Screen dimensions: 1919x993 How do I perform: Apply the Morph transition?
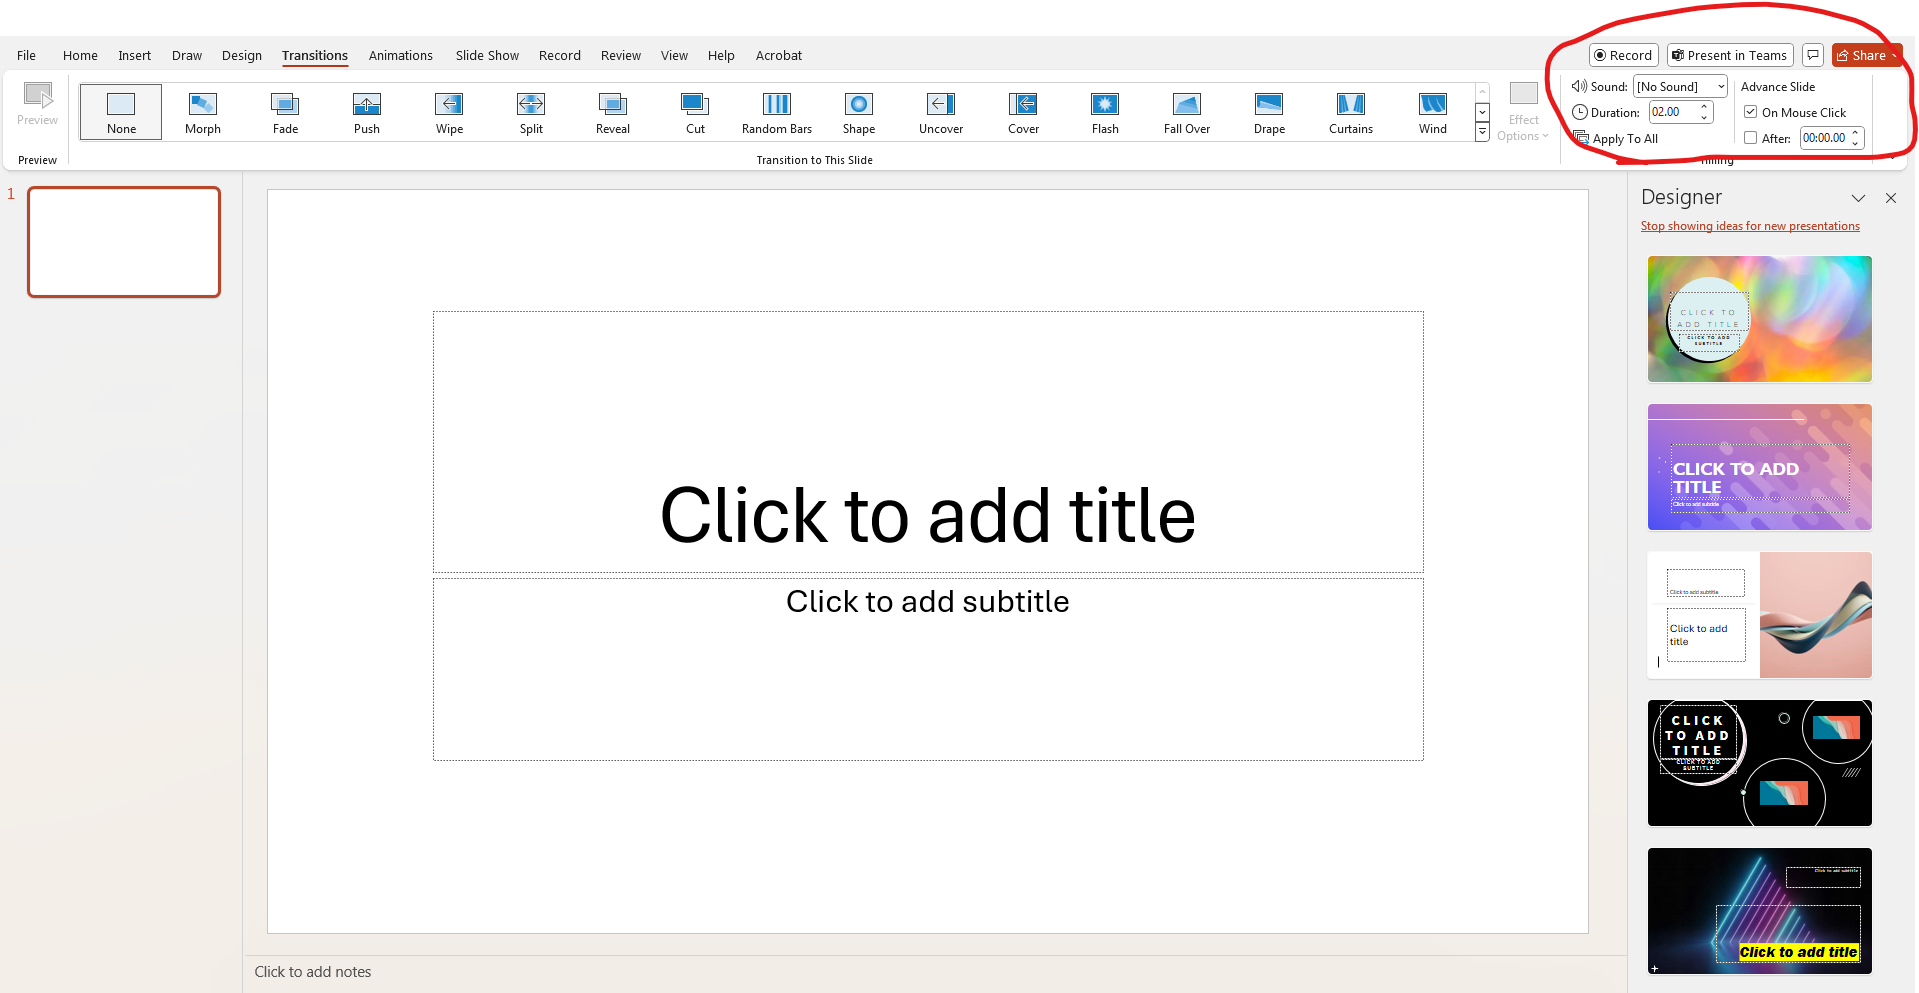point(202,110)
